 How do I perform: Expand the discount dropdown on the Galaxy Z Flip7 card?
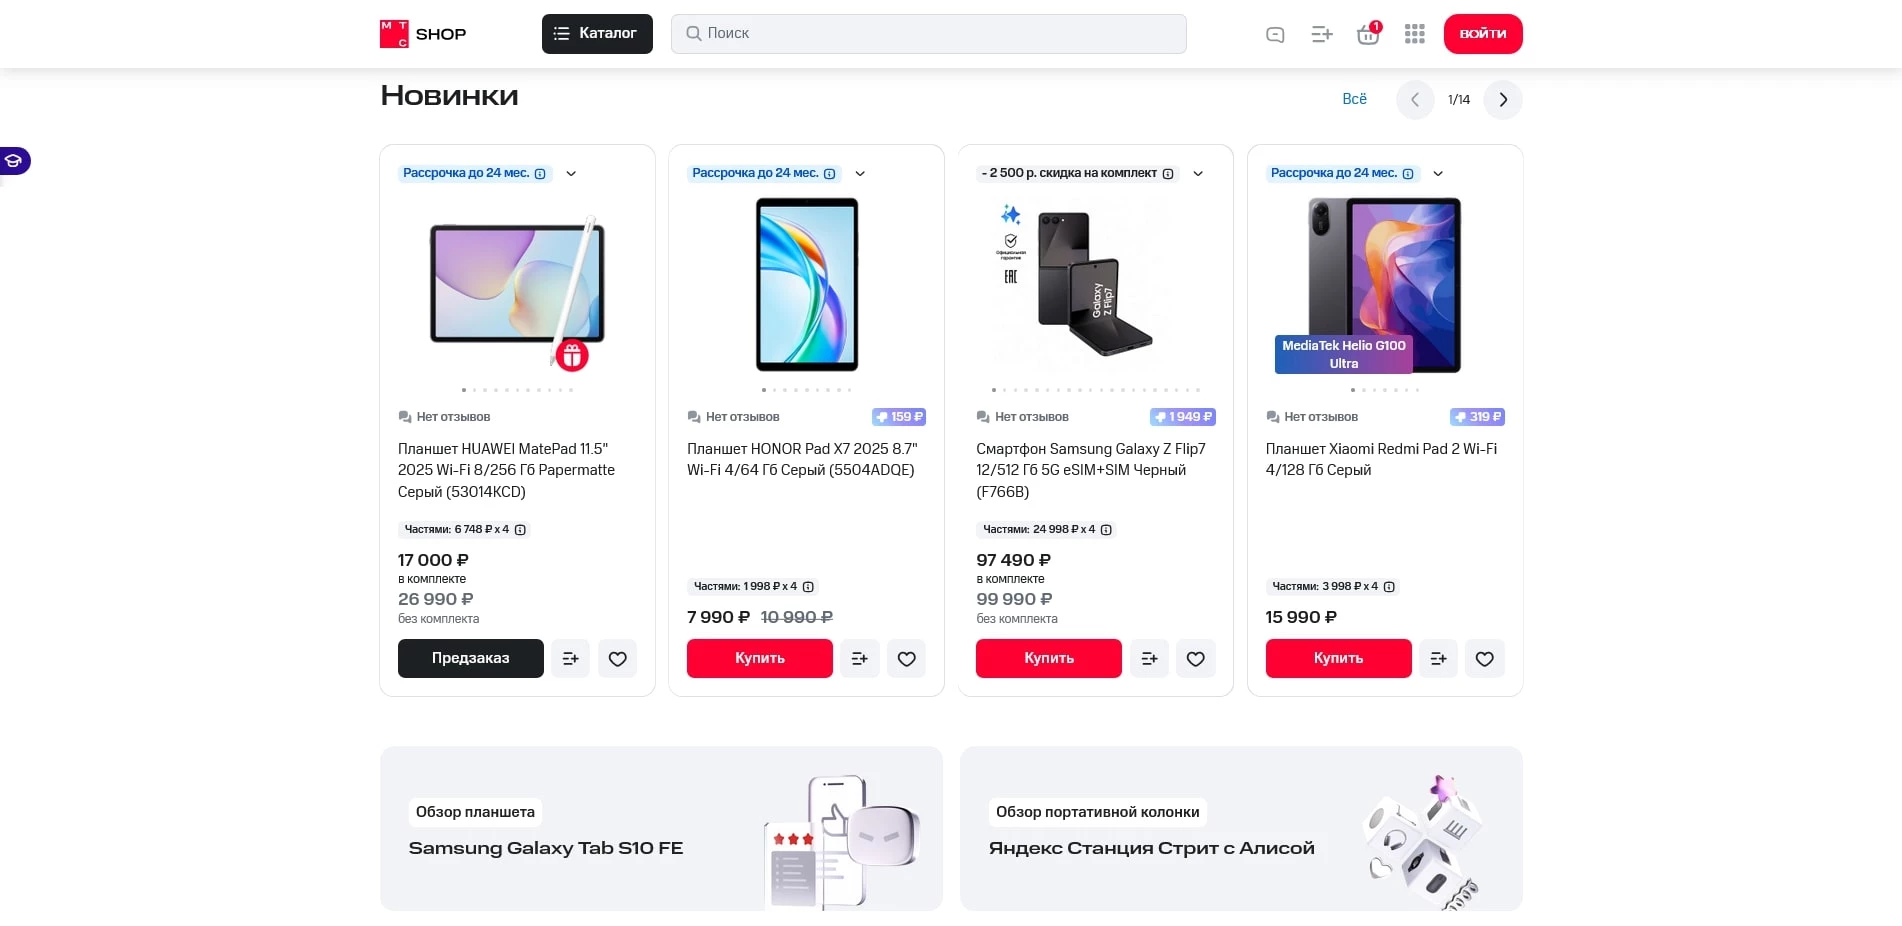pyautogui.click(x=1198, y=173)
